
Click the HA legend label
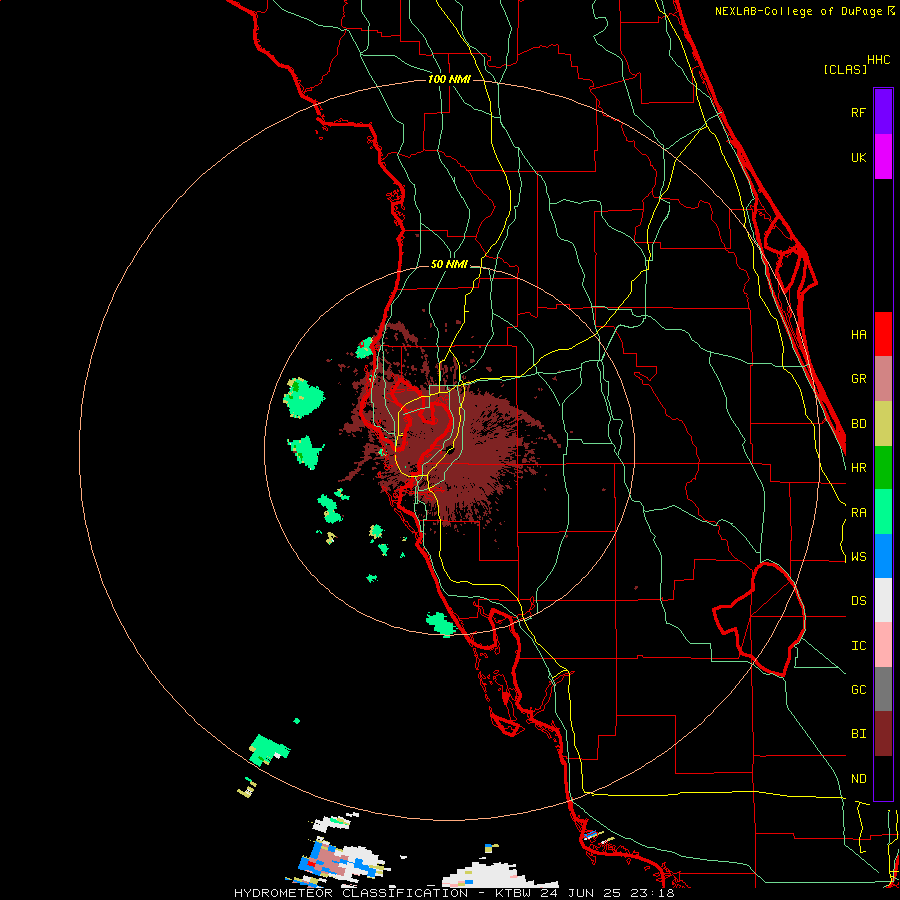click(858, 335)
